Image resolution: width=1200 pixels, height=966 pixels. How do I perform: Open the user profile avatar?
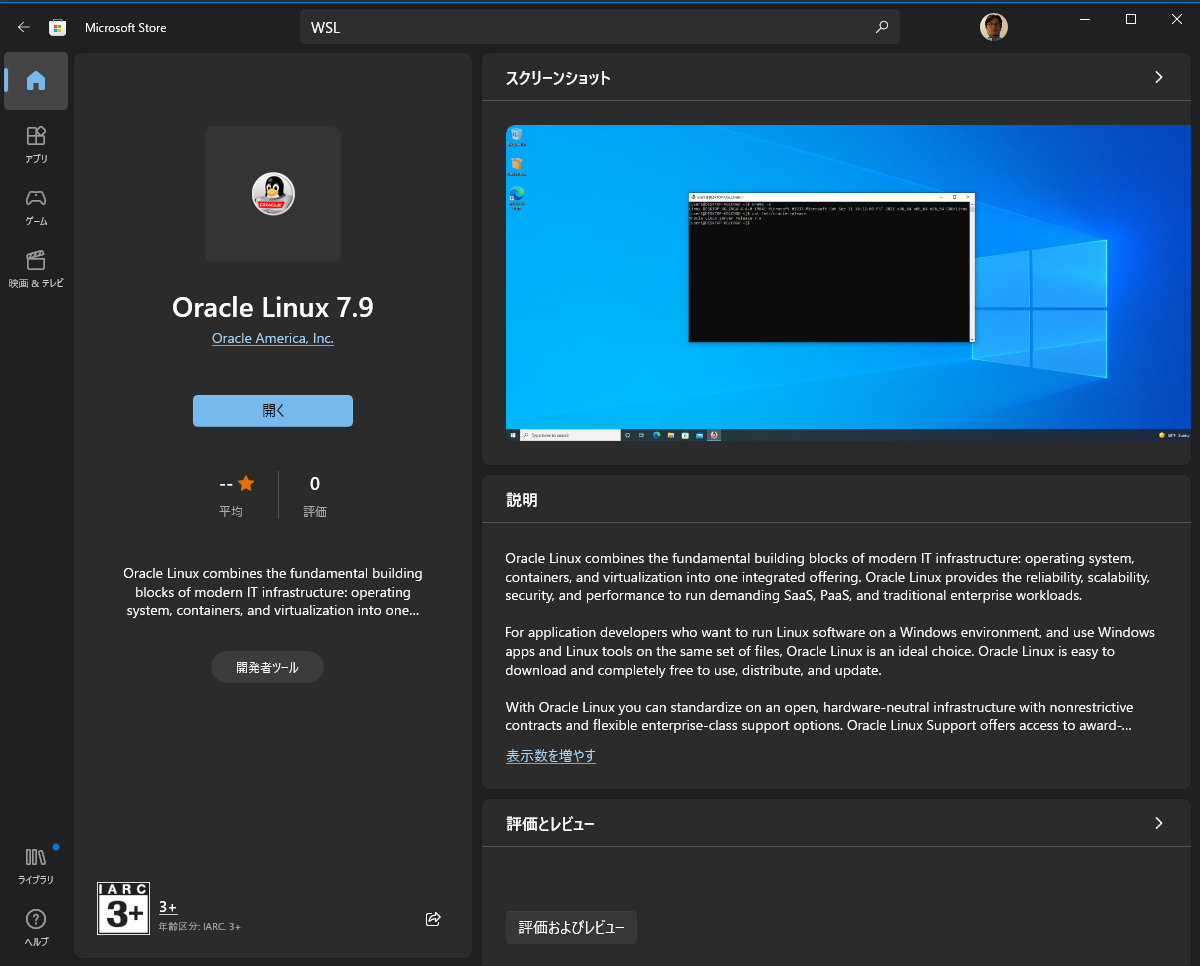993,27
